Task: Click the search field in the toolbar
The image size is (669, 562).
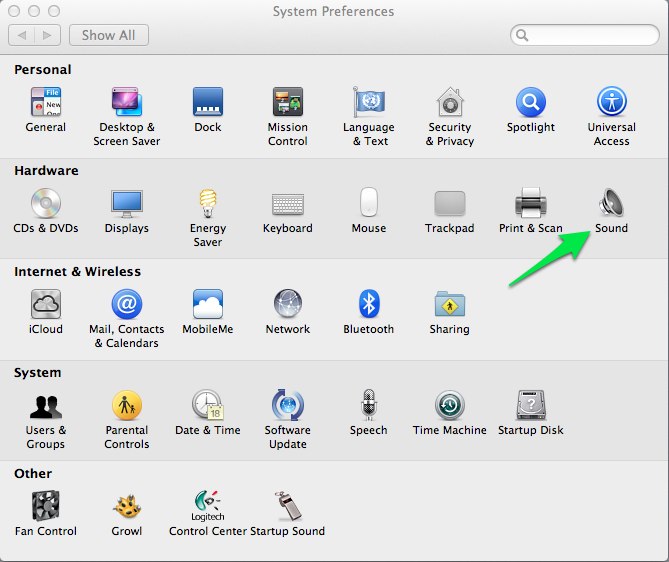Action: tap(585, 35)
